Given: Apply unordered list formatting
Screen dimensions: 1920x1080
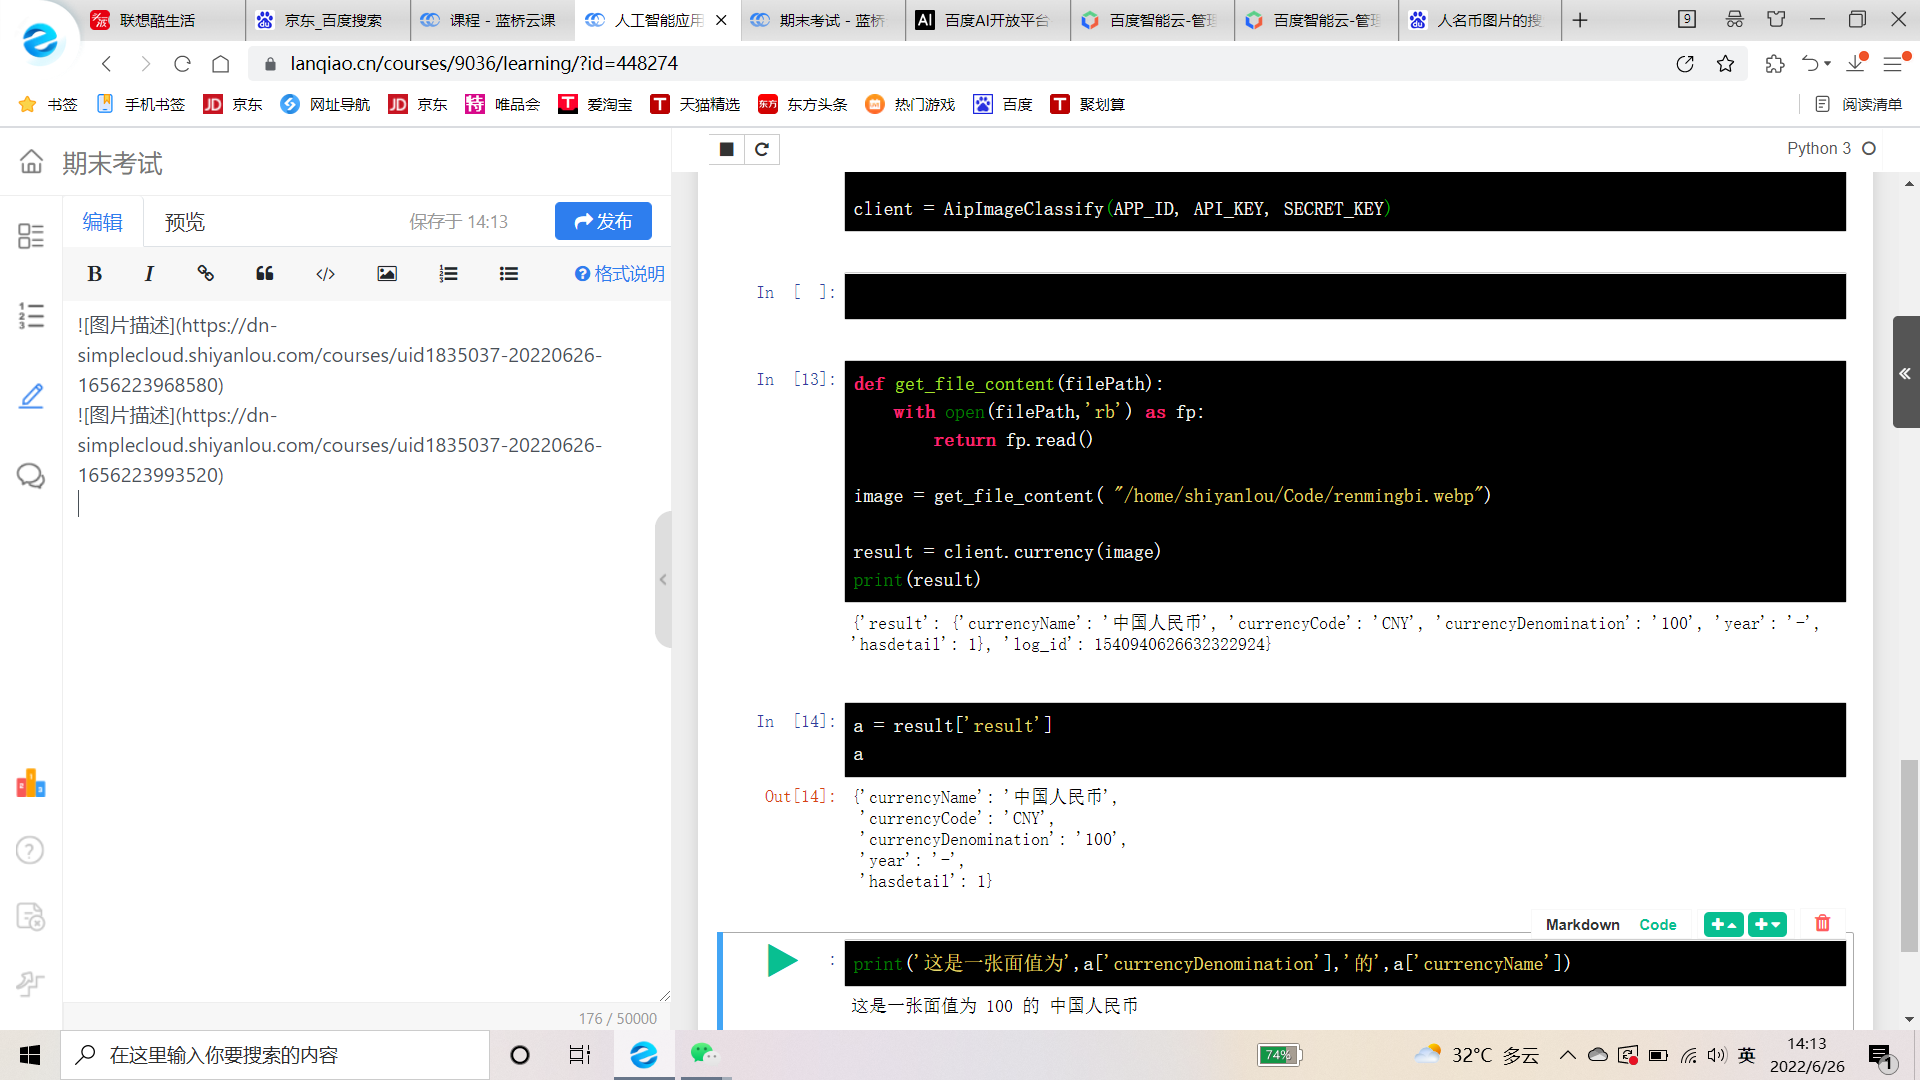Looking at the screenshot, I should 509,274.
